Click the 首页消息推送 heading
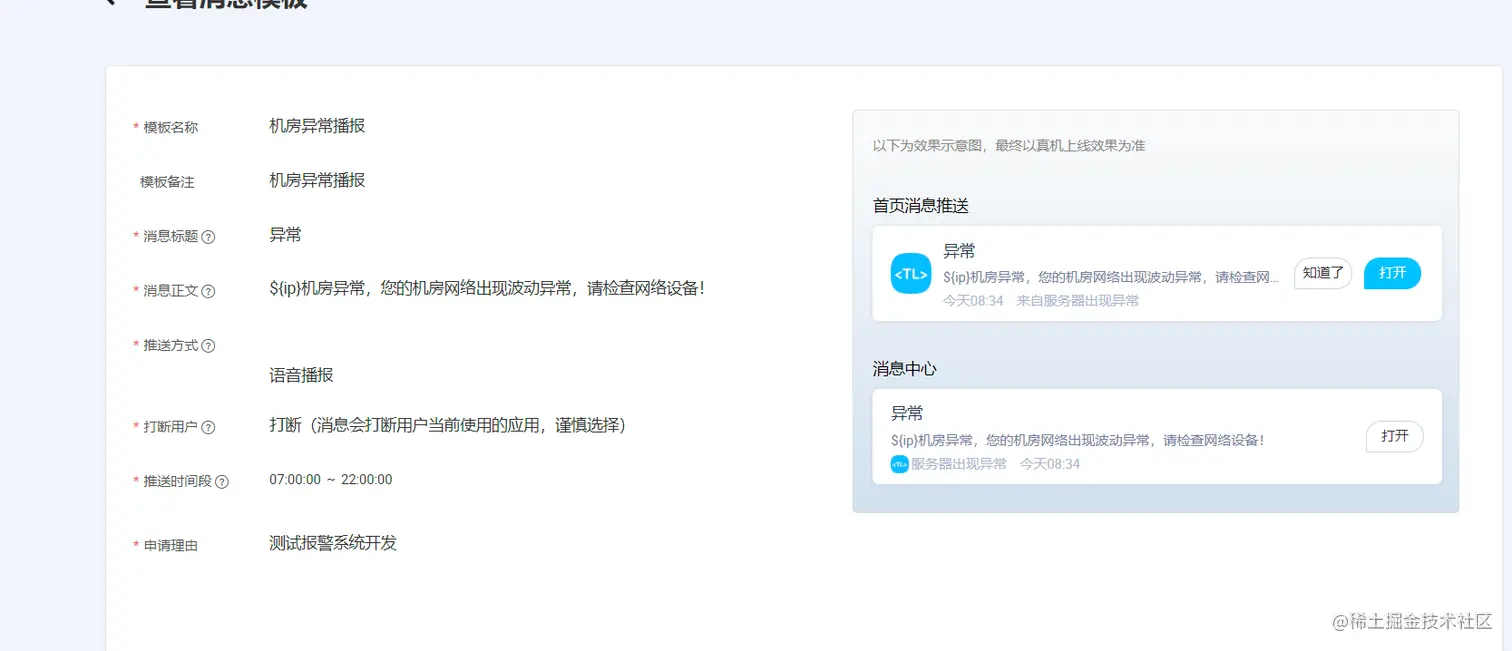The image size is (1512, 651). 920,206
